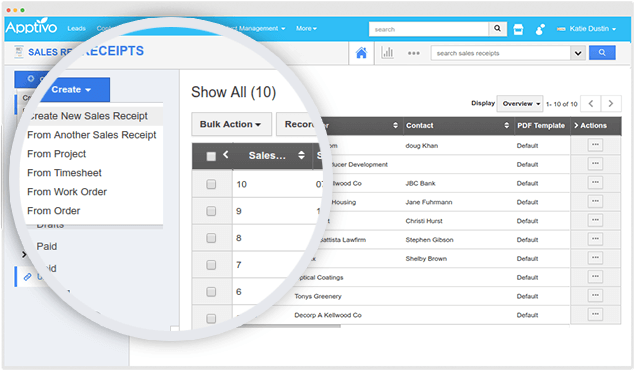The width and height of the screenshot is (635, 371).
Task: Open actions menu for Stephen Gibson row
Action: [x=595, y=239]
